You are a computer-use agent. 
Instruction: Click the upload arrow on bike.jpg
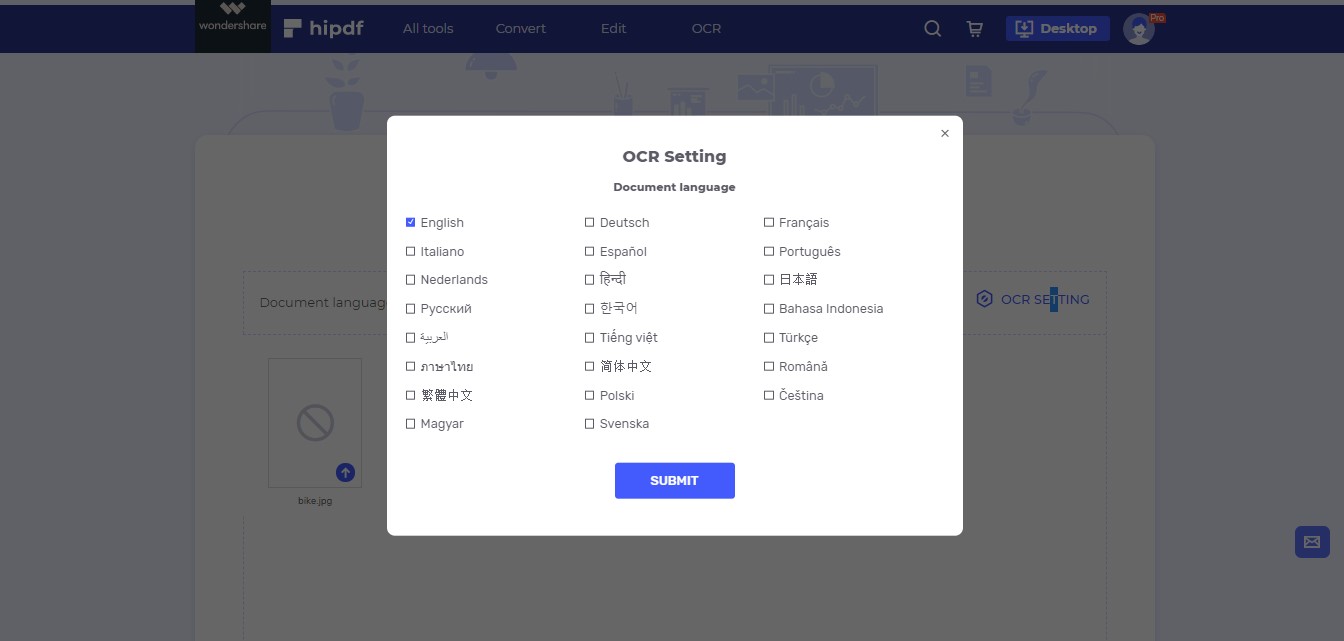point(345,472)
